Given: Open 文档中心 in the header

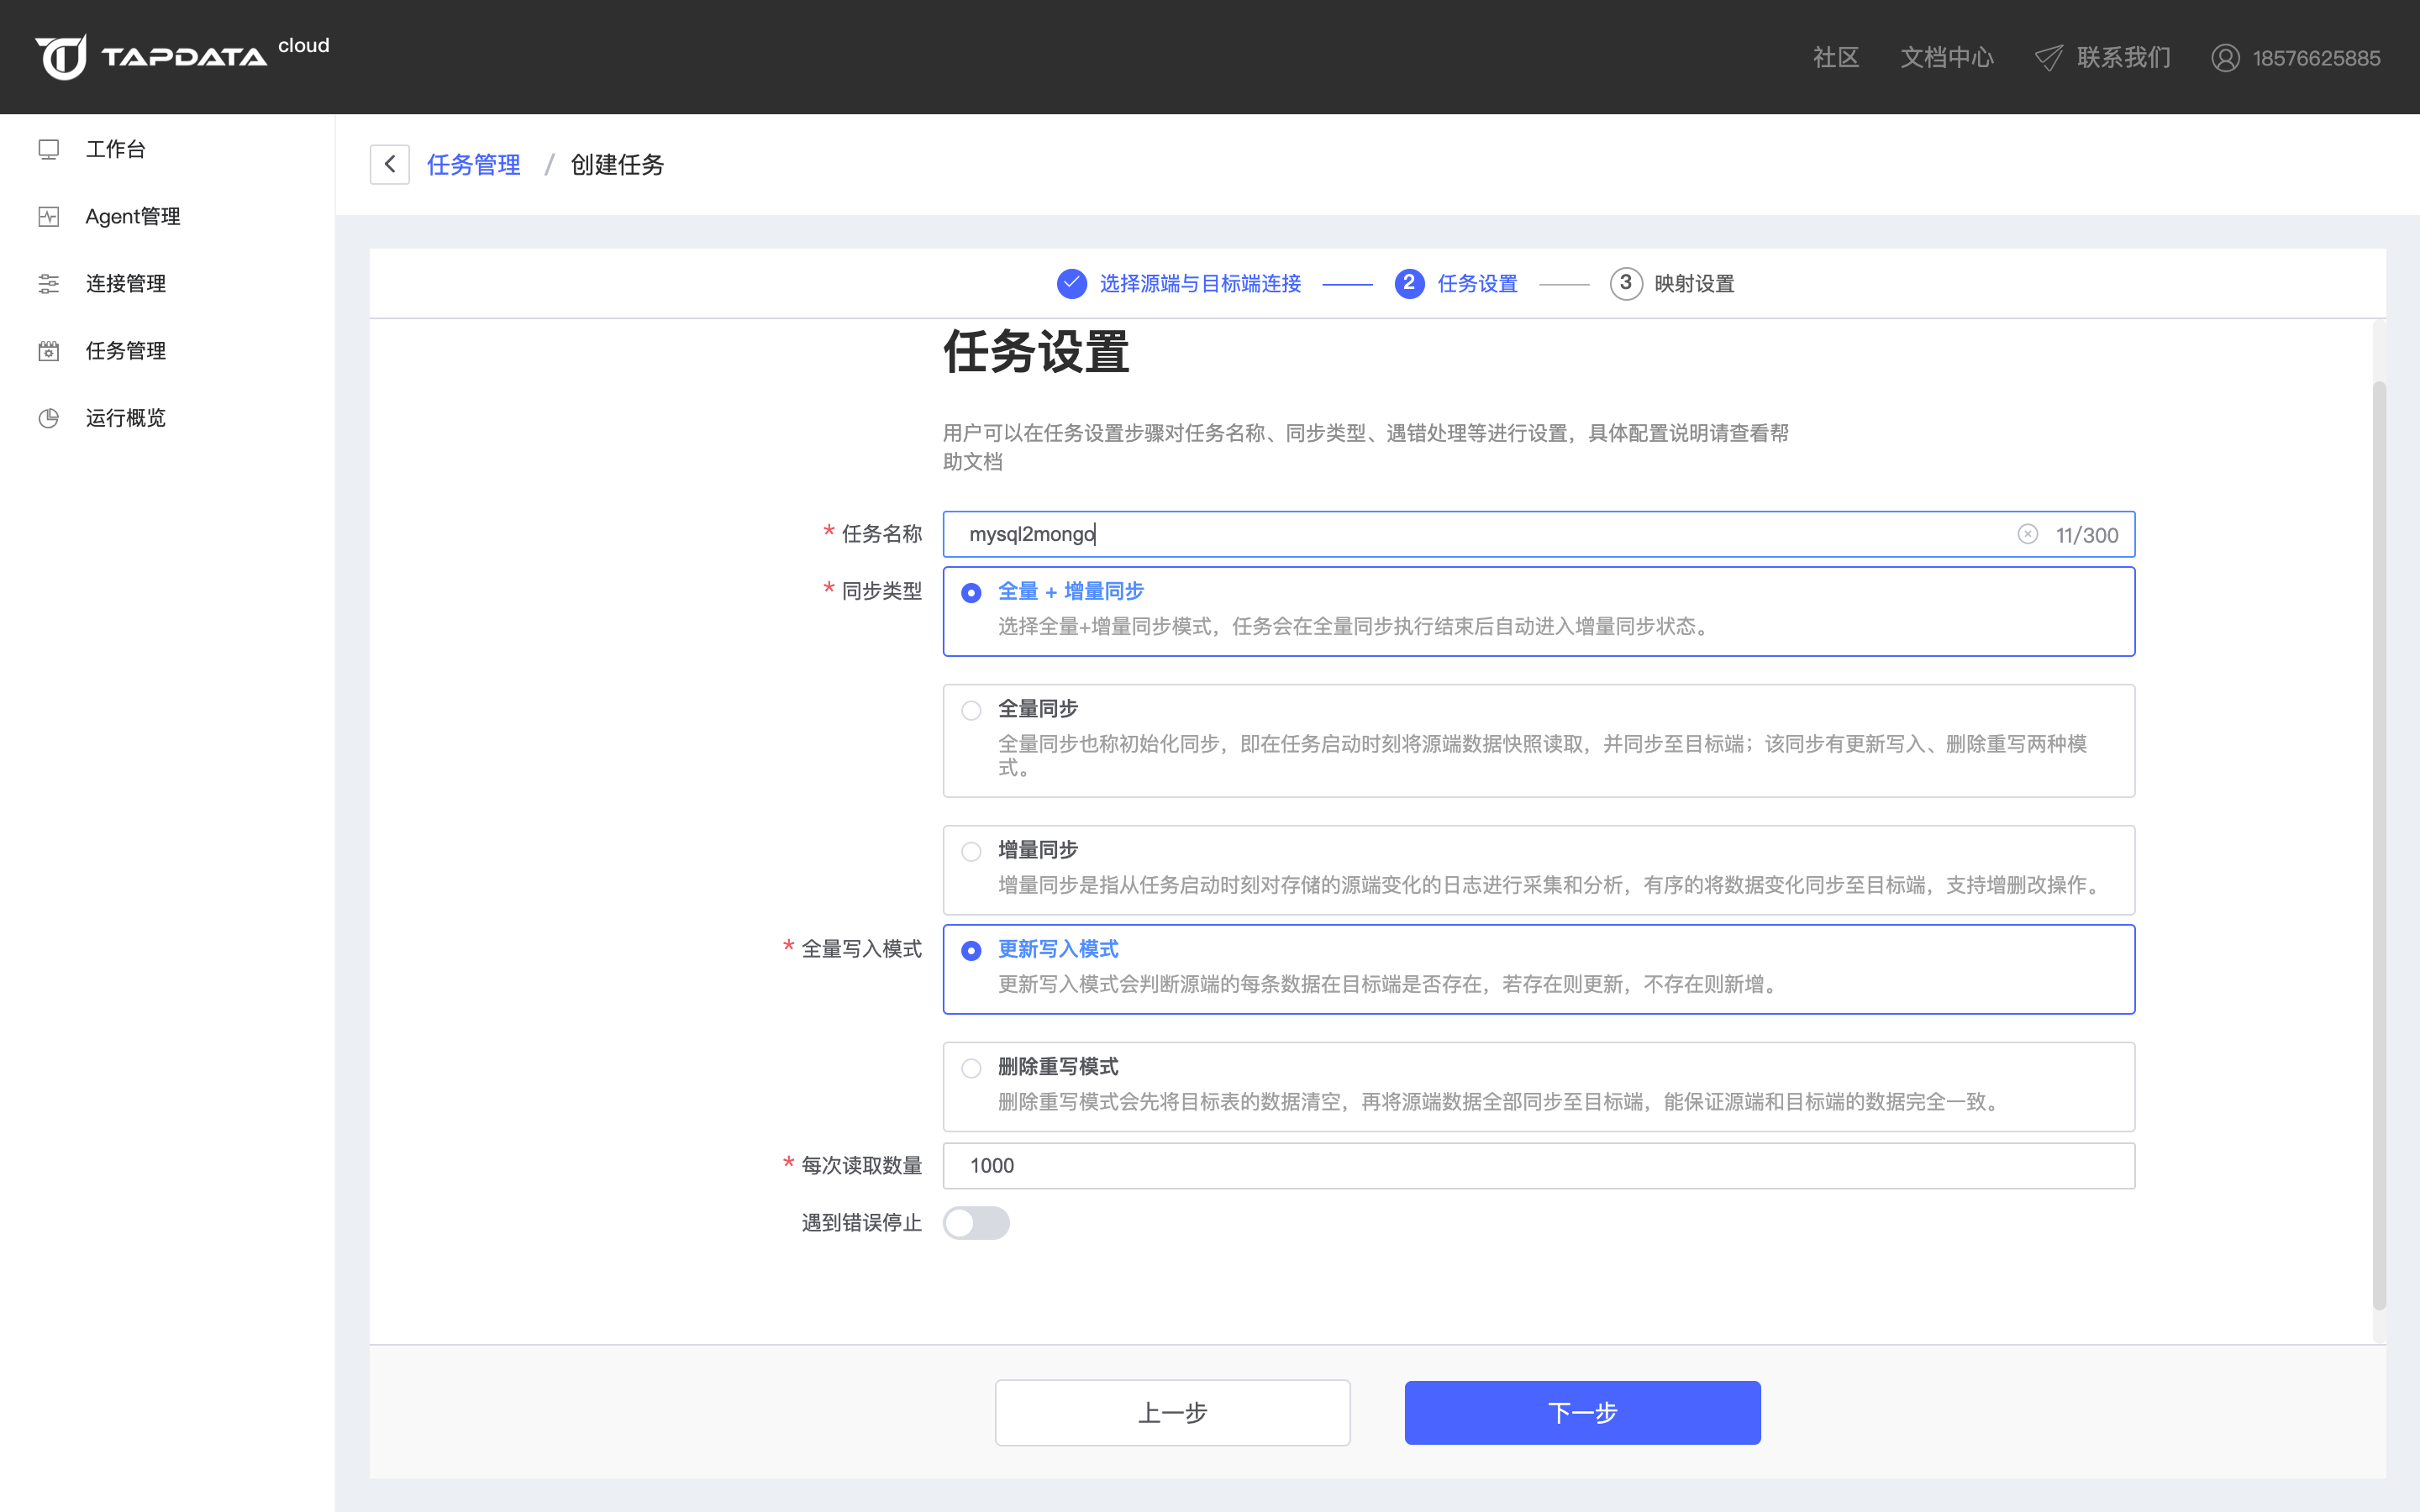Looking at the screenshot, I should [1946, 58].
